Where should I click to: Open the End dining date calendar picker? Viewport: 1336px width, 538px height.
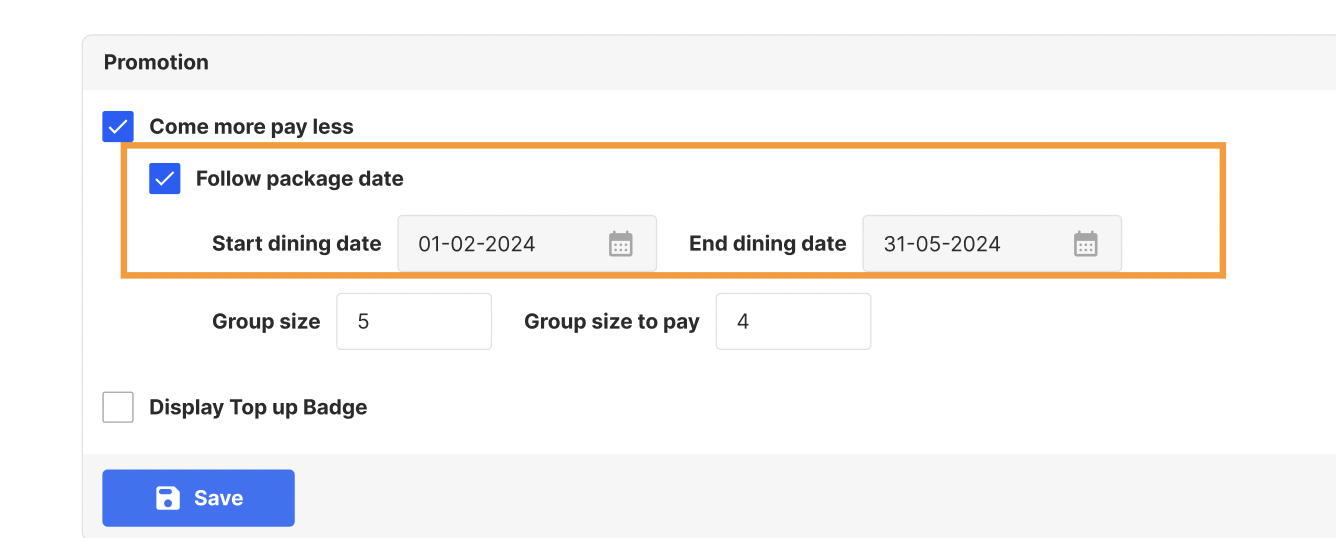click(1086, 244)
